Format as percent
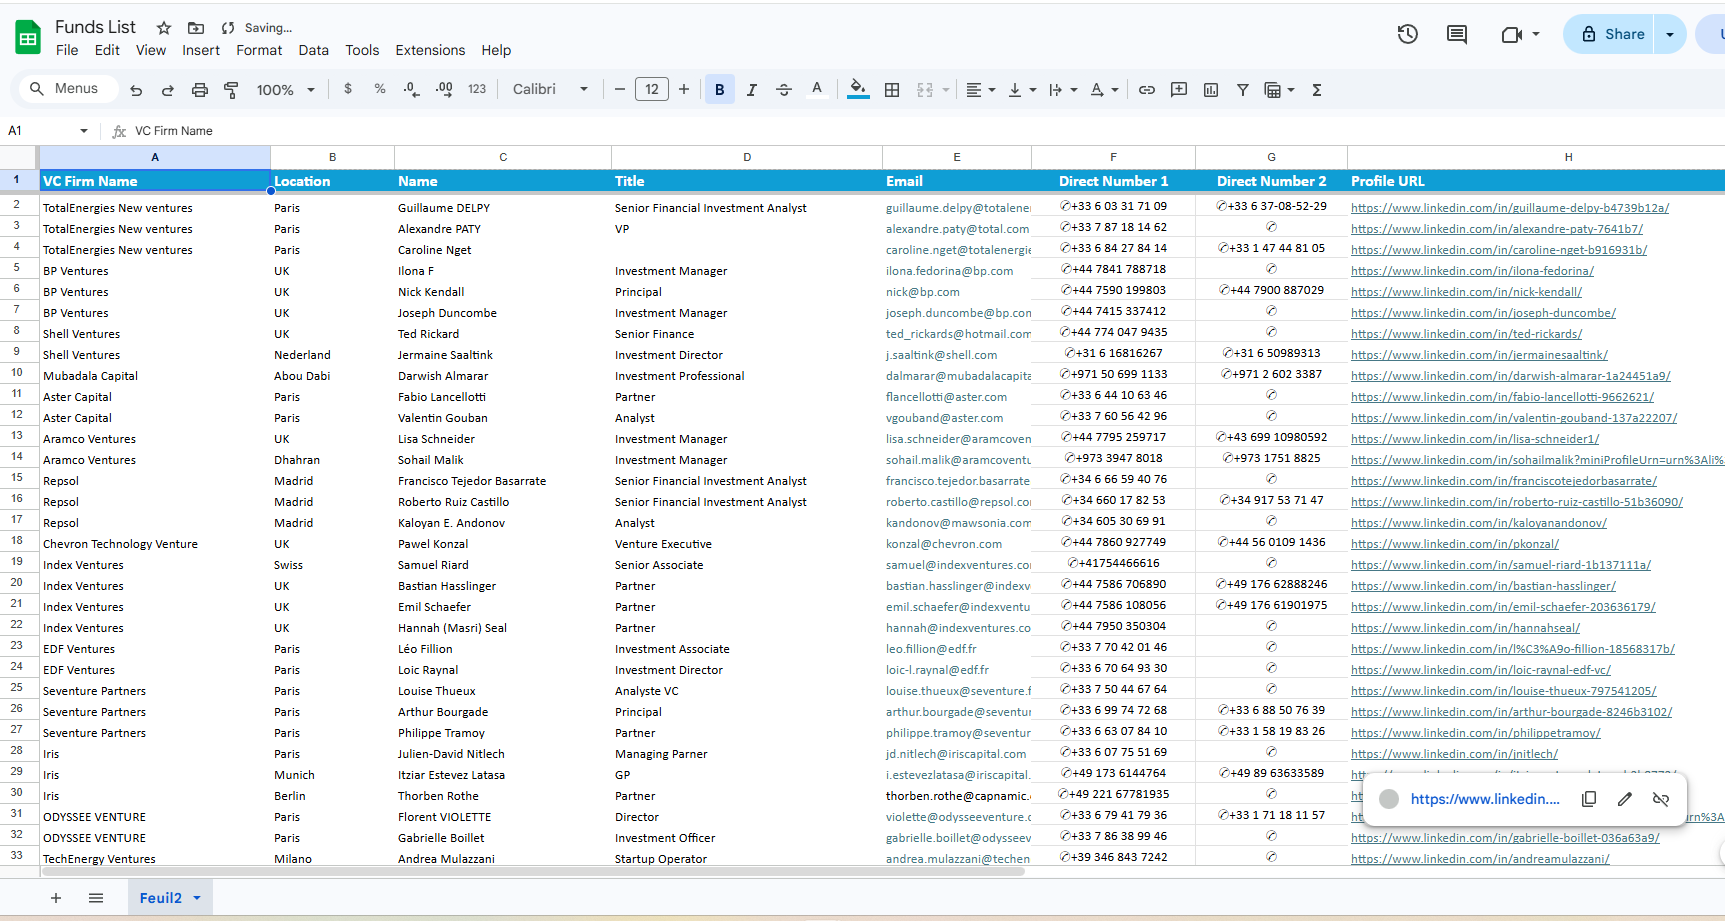This screenshot has height=921, width=1725. [x=380, y=89]
